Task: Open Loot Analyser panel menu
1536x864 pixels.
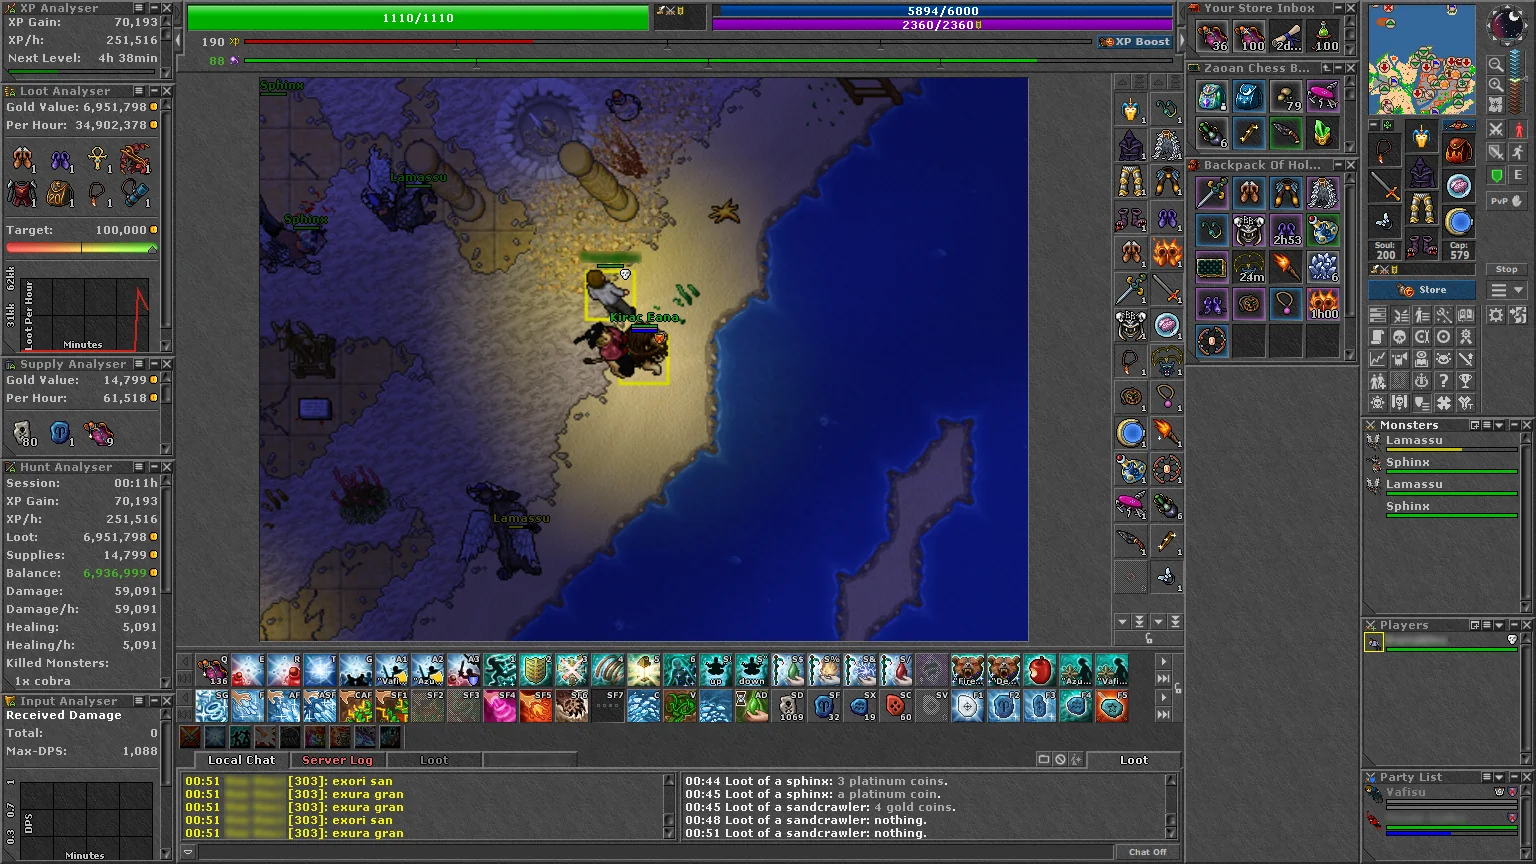Action: click(140, 91)
